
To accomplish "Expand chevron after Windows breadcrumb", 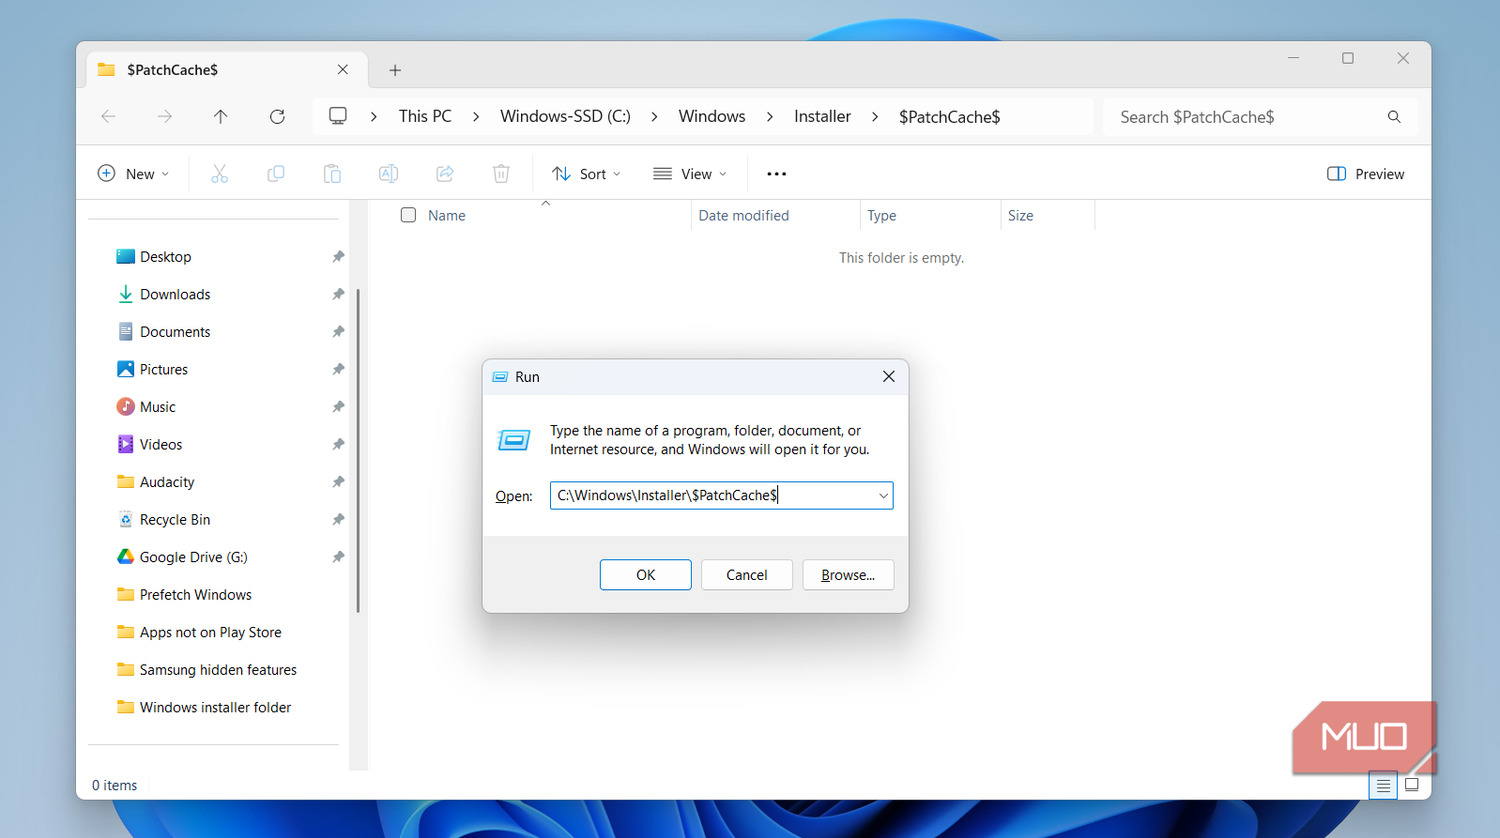I will [x=770, y=117].
